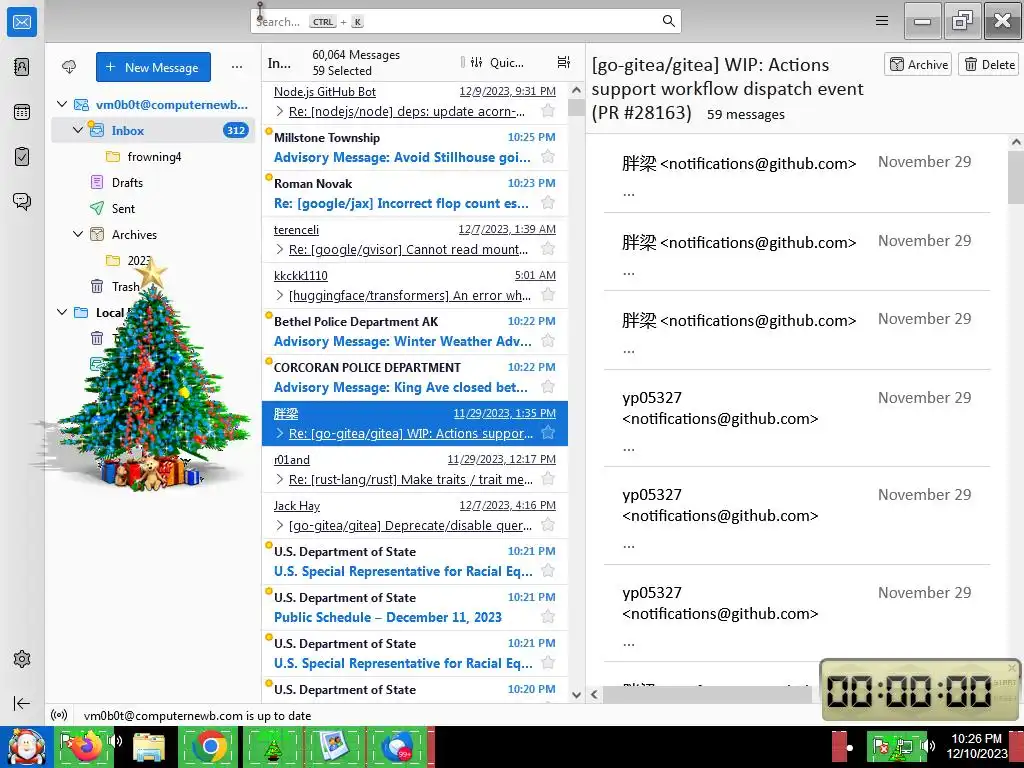Open the Calendar space icon
Viewport: 1024px width, 768px height.
(22, 112)
